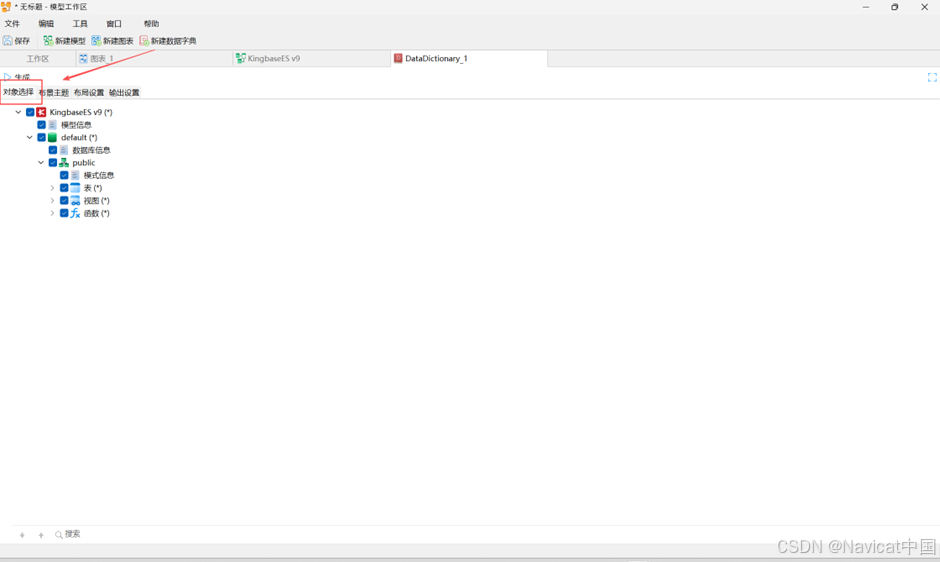The image size is (940, 562).
Task: Collapse the public tree node
Action: [x=41, y=163]
